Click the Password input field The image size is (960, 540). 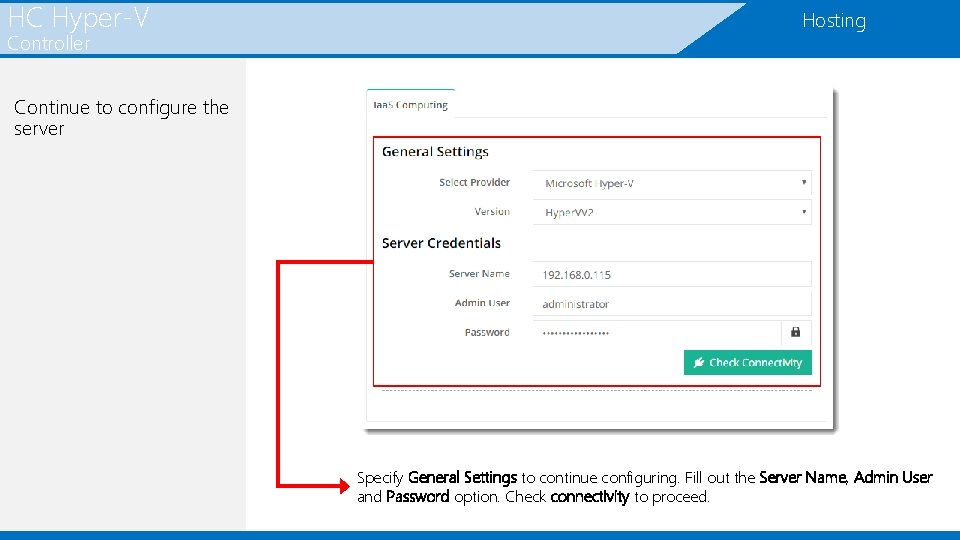656,332
